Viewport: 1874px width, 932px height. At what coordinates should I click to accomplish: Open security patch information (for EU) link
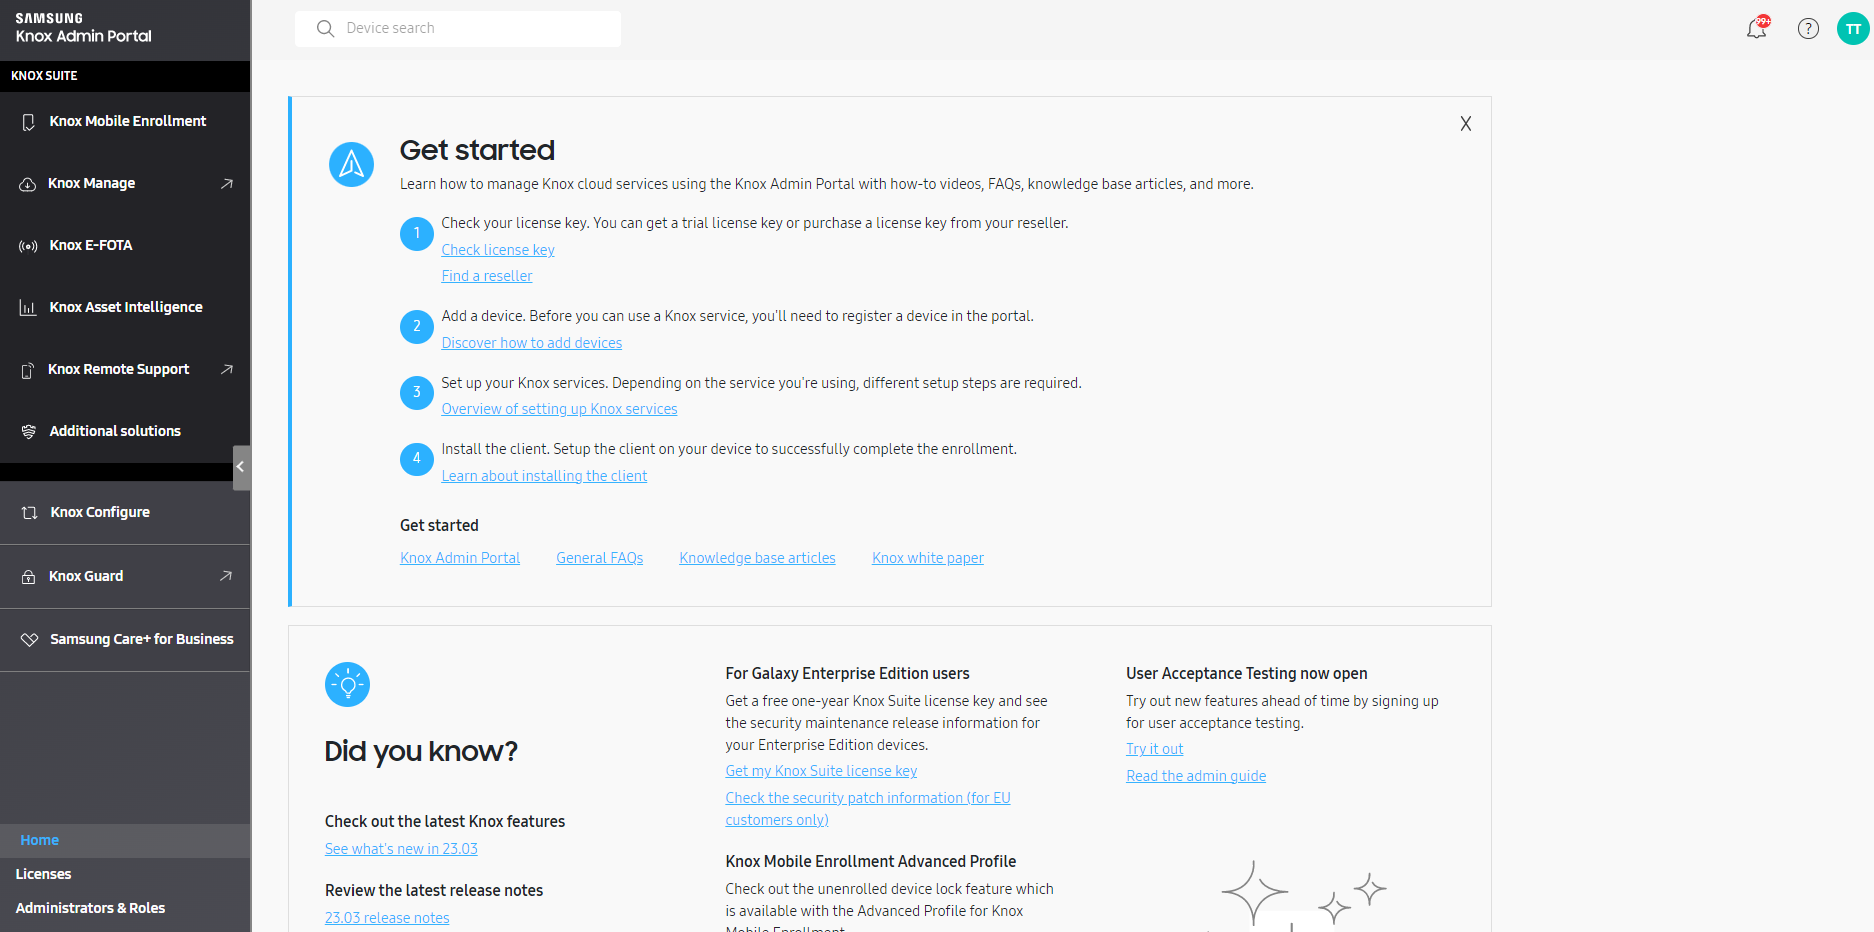[x=868, y=809]
